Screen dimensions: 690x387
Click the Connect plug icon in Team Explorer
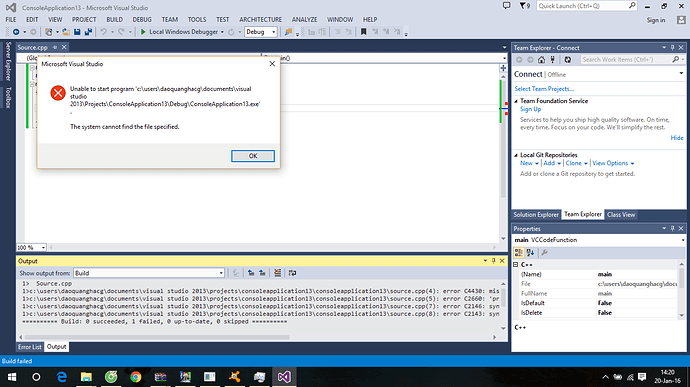[x=553, y=59]
